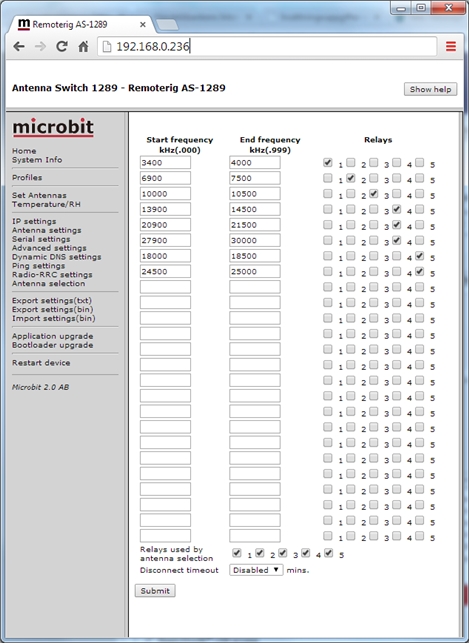Open Radio-RRC settings

(x=52, y=275)
